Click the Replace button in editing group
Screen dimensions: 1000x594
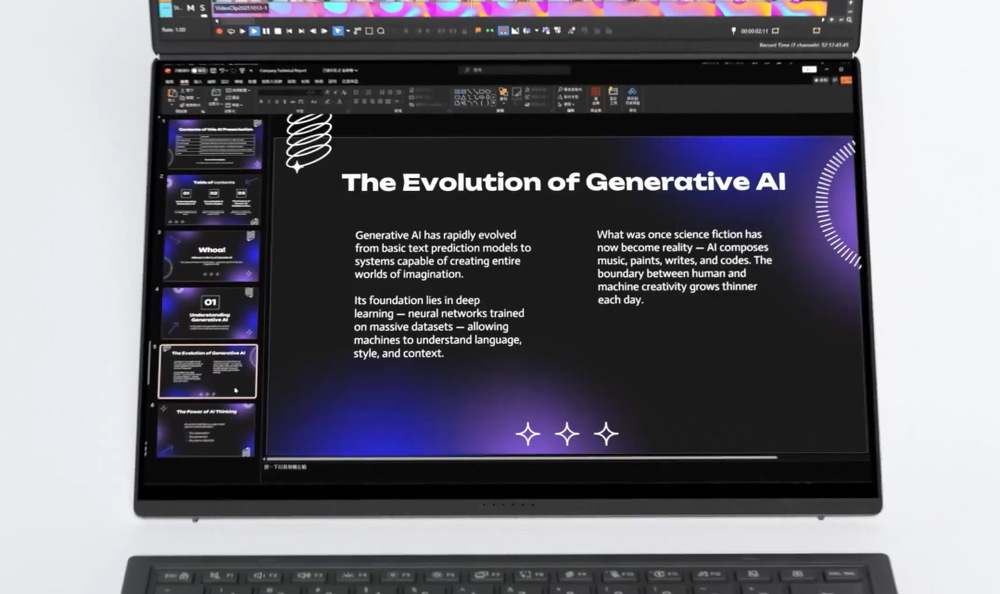pyautogui.click(x=568, y=96)
